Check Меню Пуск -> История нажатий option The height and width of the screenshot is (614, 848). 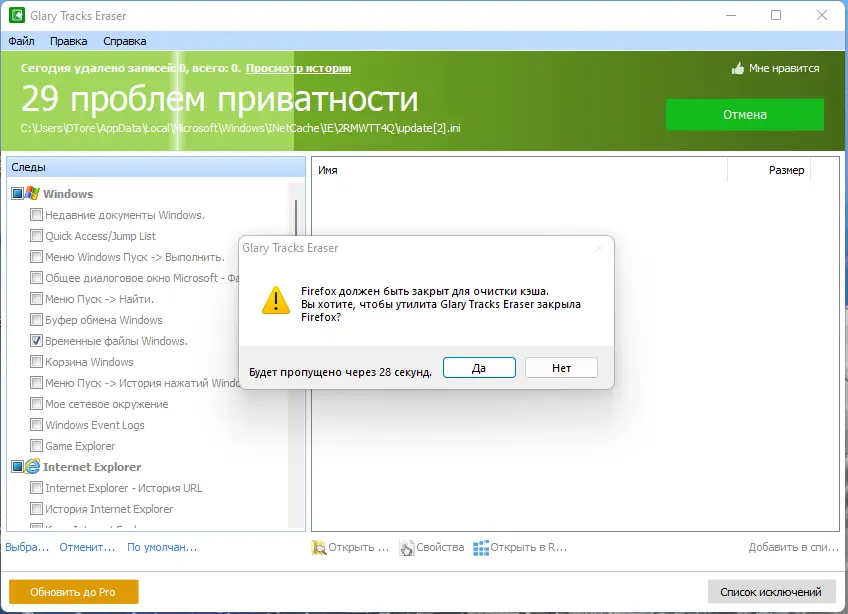tap(36, 382)
